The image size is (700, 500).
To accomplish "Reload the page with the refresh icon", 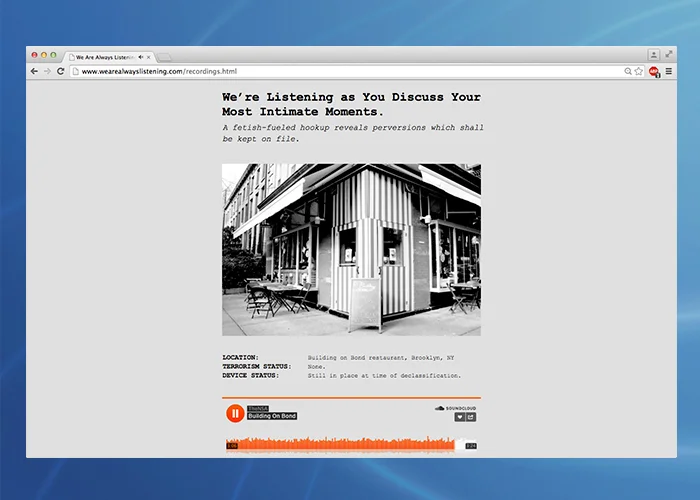I will click(61, 71).
